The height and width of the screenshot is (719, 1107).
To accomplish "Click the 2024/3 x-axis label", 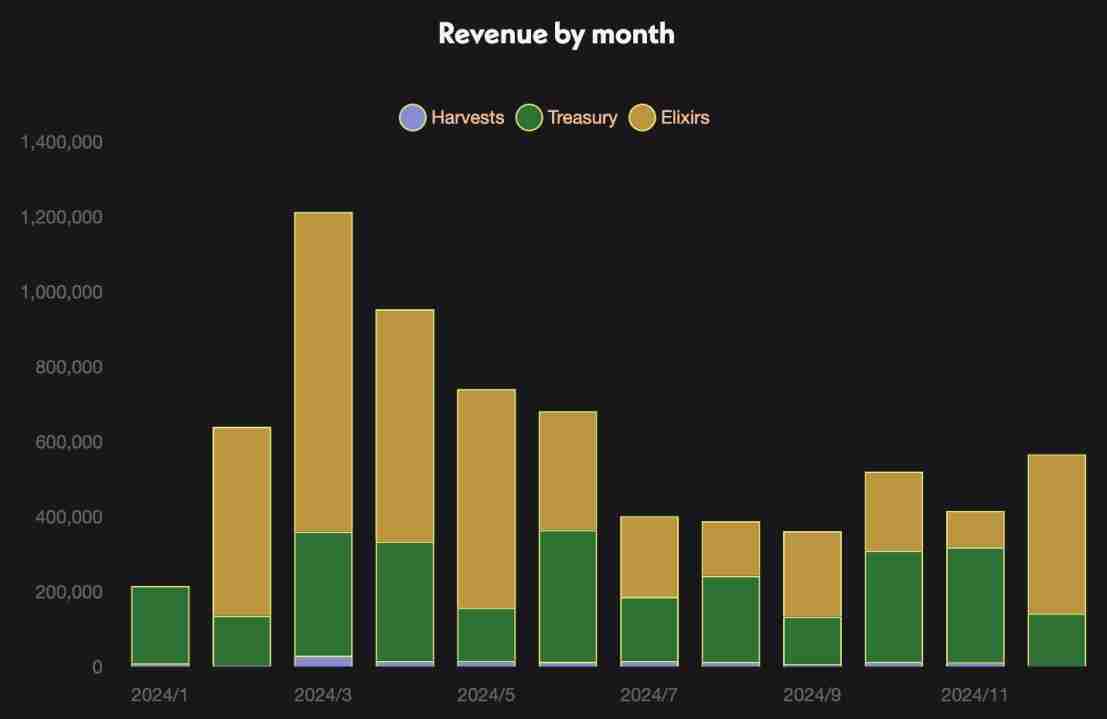I will pyautogui.click(x=323, y=695).
